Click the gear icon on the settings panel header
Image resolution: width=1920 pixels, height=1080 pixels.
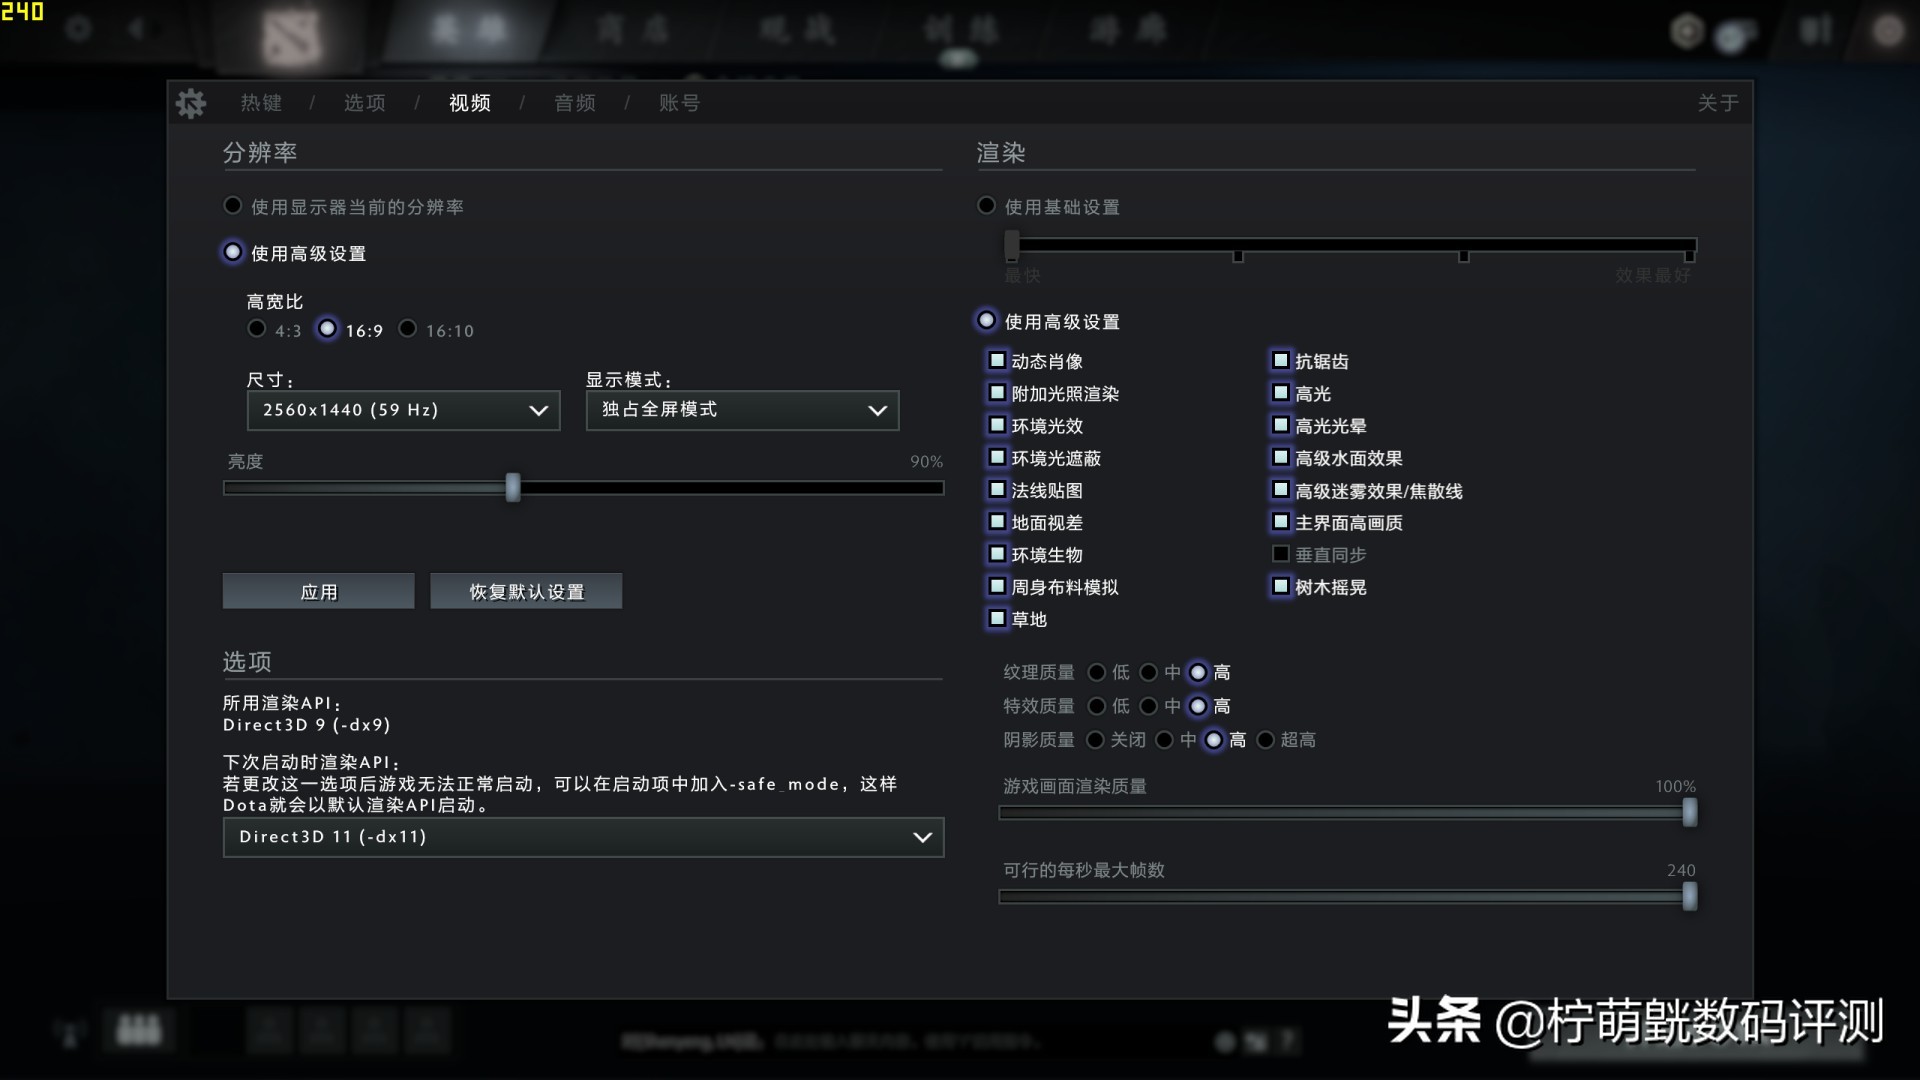[191, 102]
